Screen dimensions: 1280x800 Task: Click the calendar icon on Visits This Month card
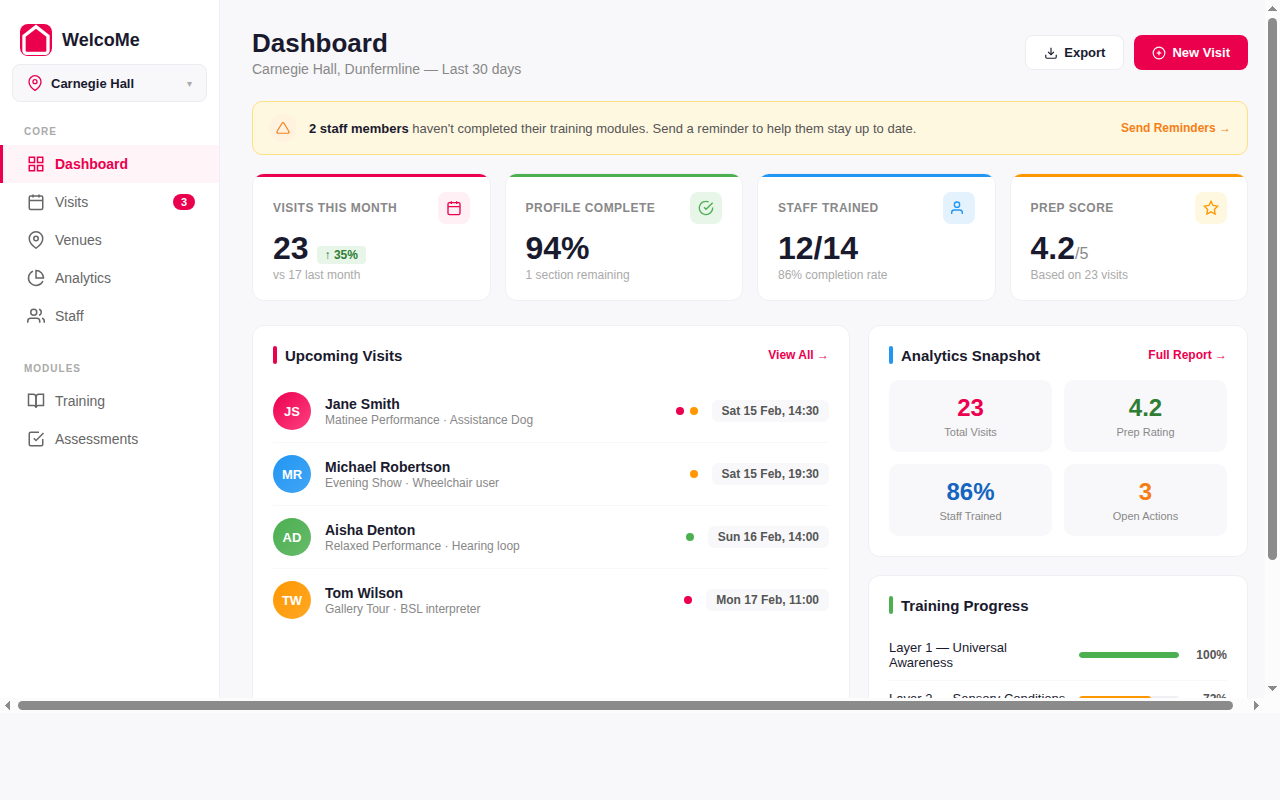[x=453, y=208]
